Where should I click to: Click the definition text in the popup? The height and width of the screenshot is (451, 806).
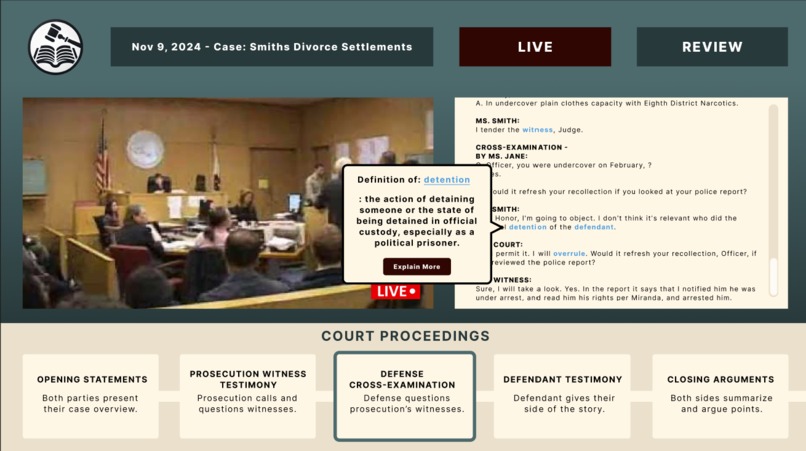click(416, 221)
